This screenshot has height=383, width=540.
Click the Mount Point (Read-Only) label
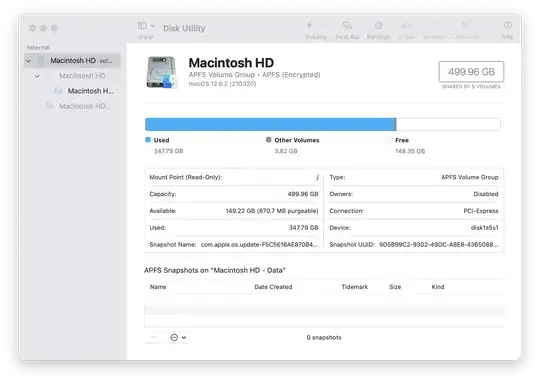click(x=186, y=177)
